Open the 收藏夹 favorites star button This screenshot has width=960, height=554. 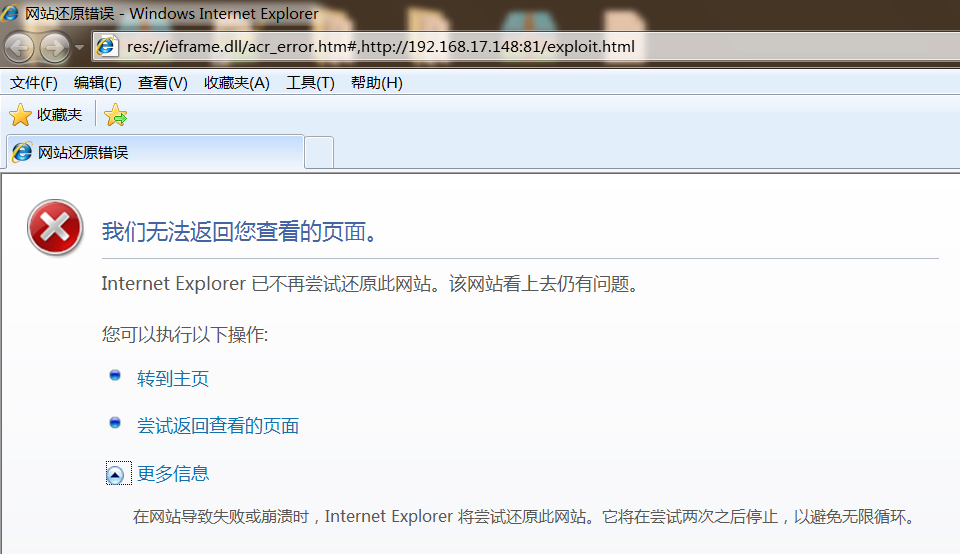46,115
